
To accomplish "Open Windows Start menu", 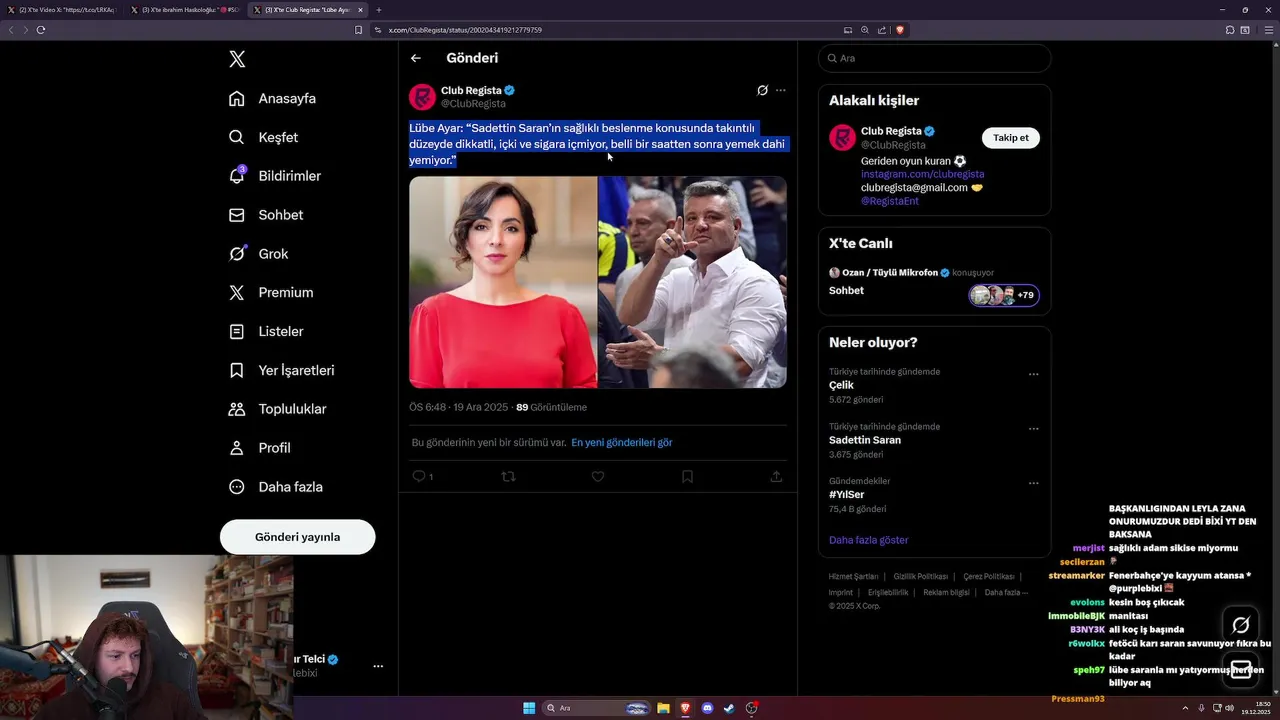I will pos(529,708).
